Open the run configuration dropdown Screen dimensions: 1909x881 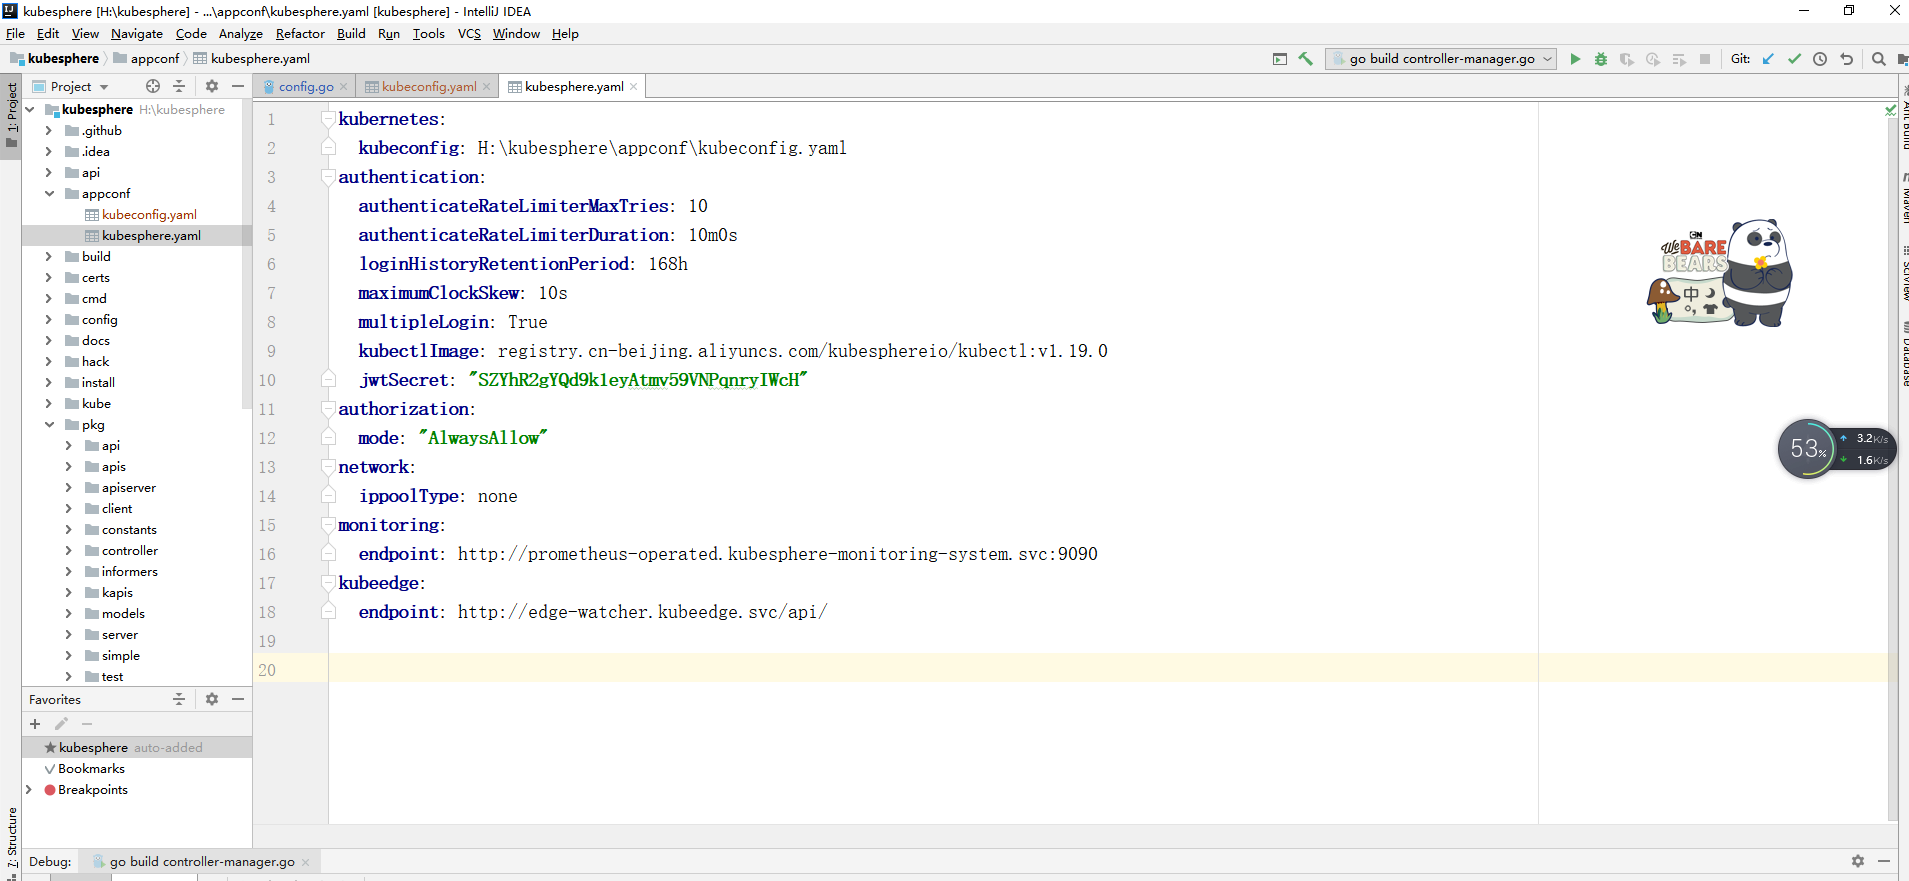coord(1441,59)
